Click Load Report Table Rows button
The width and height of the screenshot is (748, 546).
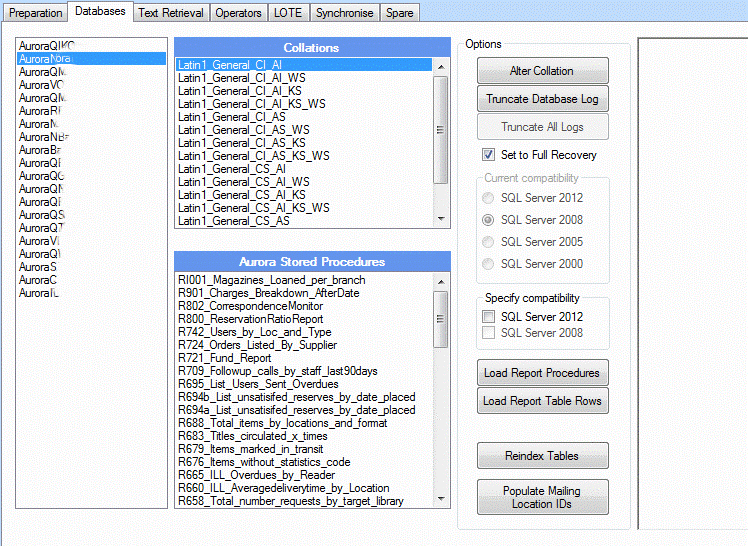542,401
